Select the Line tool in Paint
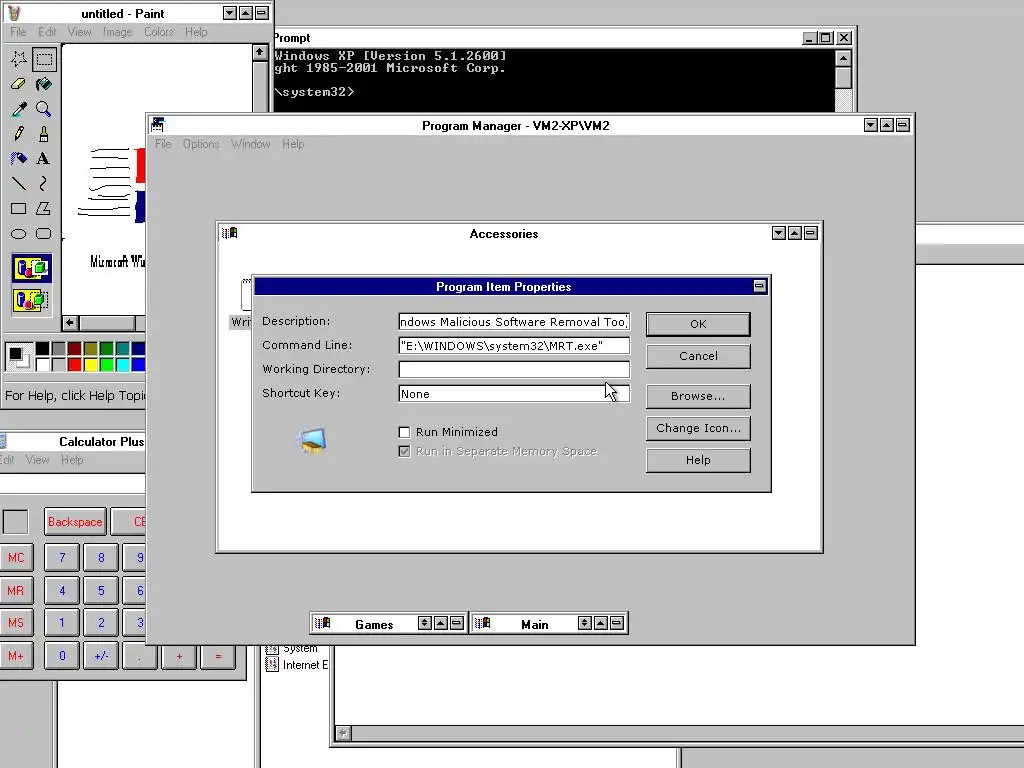Screen dimensions: 1024x768 18,184
